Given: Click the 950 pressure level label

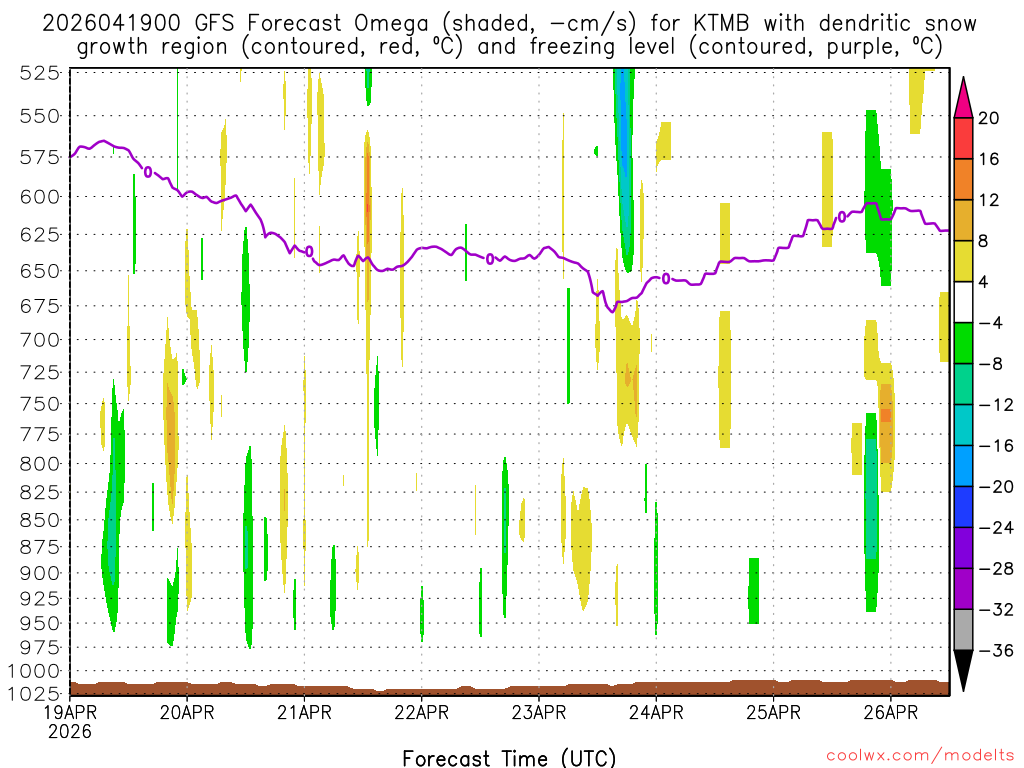Looking at the screenshot, I should pos(40,624).
